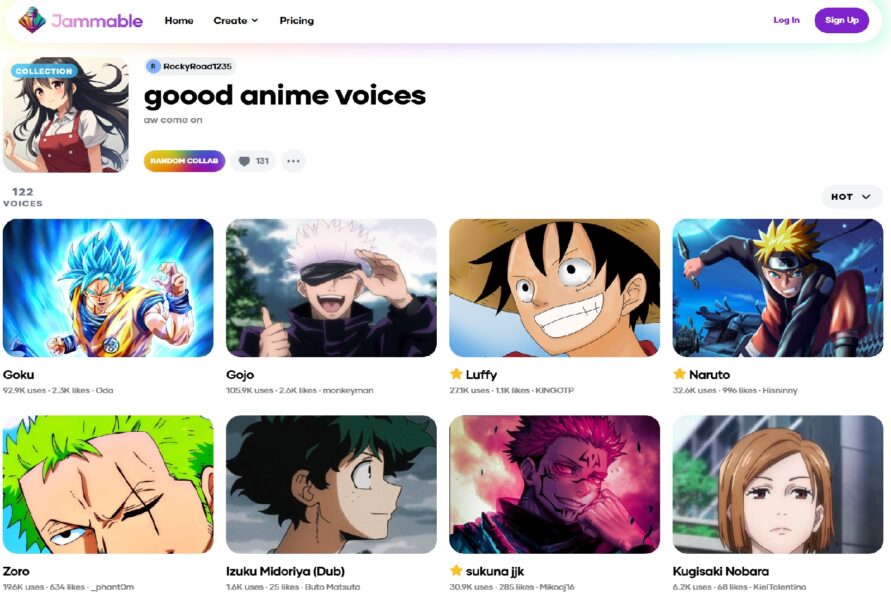Click the star icon next to Luffy
Image resolution: width=891 pixels, height=600 pixels.
456,374
